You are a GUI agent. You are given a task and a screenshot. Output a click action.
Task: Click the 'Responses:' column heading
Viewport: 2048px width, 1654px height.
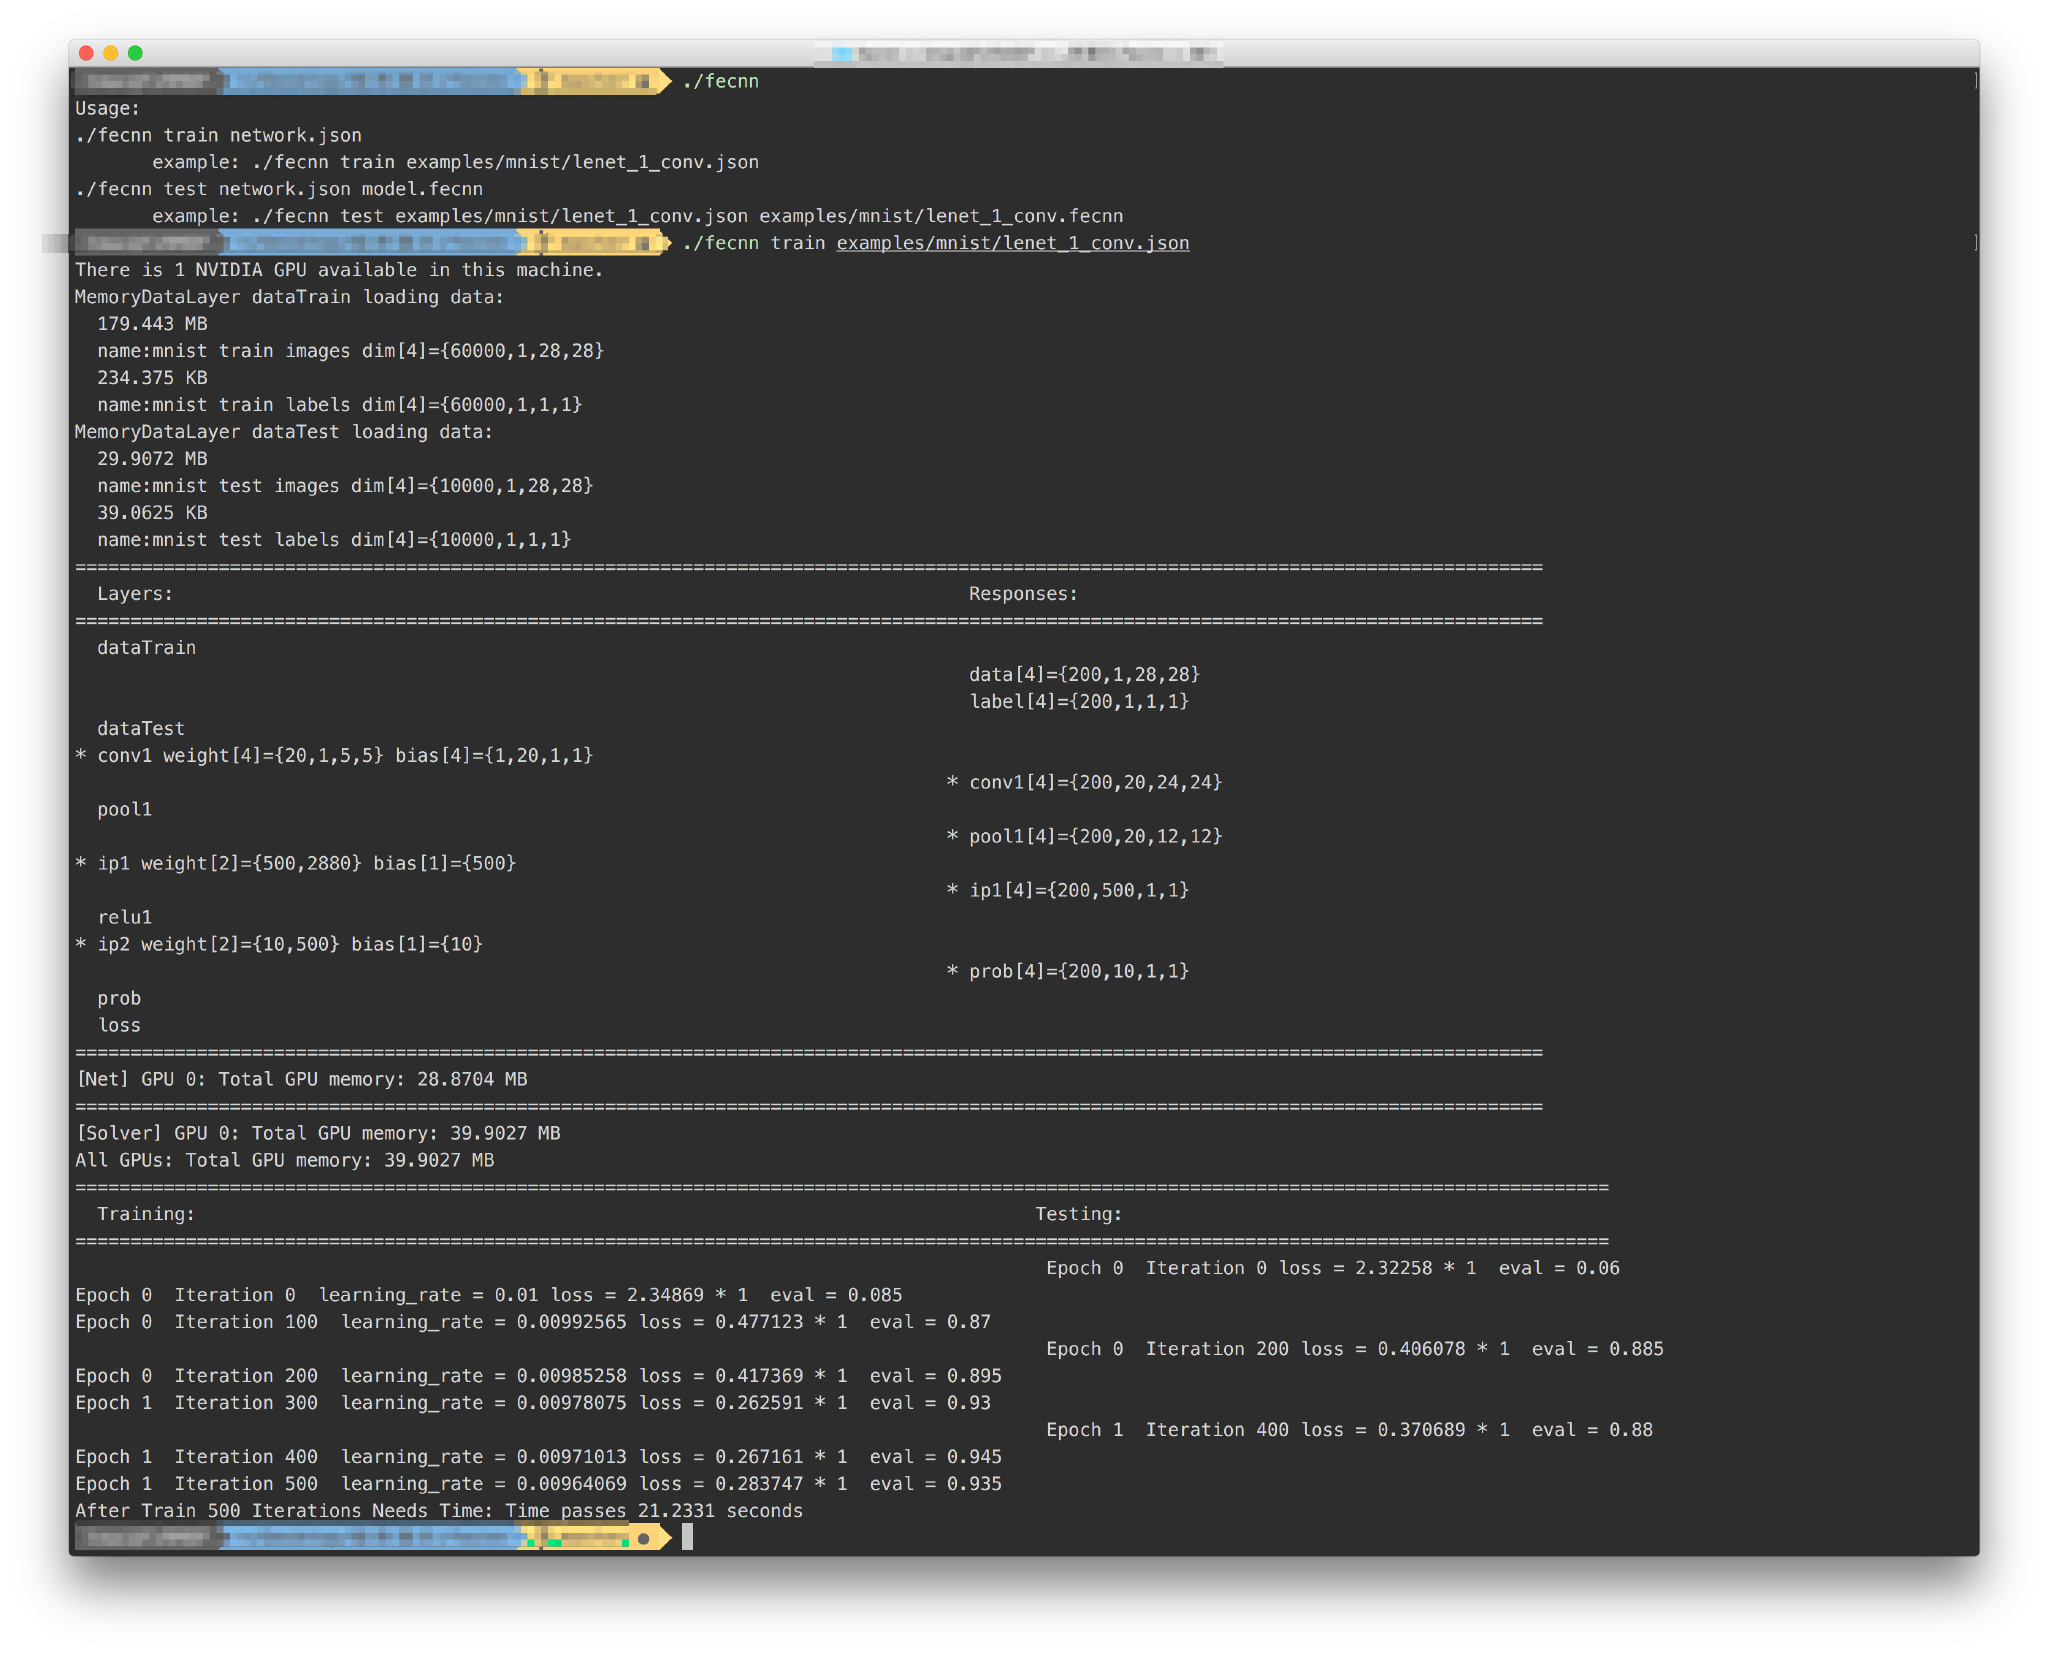[1022, 594]
